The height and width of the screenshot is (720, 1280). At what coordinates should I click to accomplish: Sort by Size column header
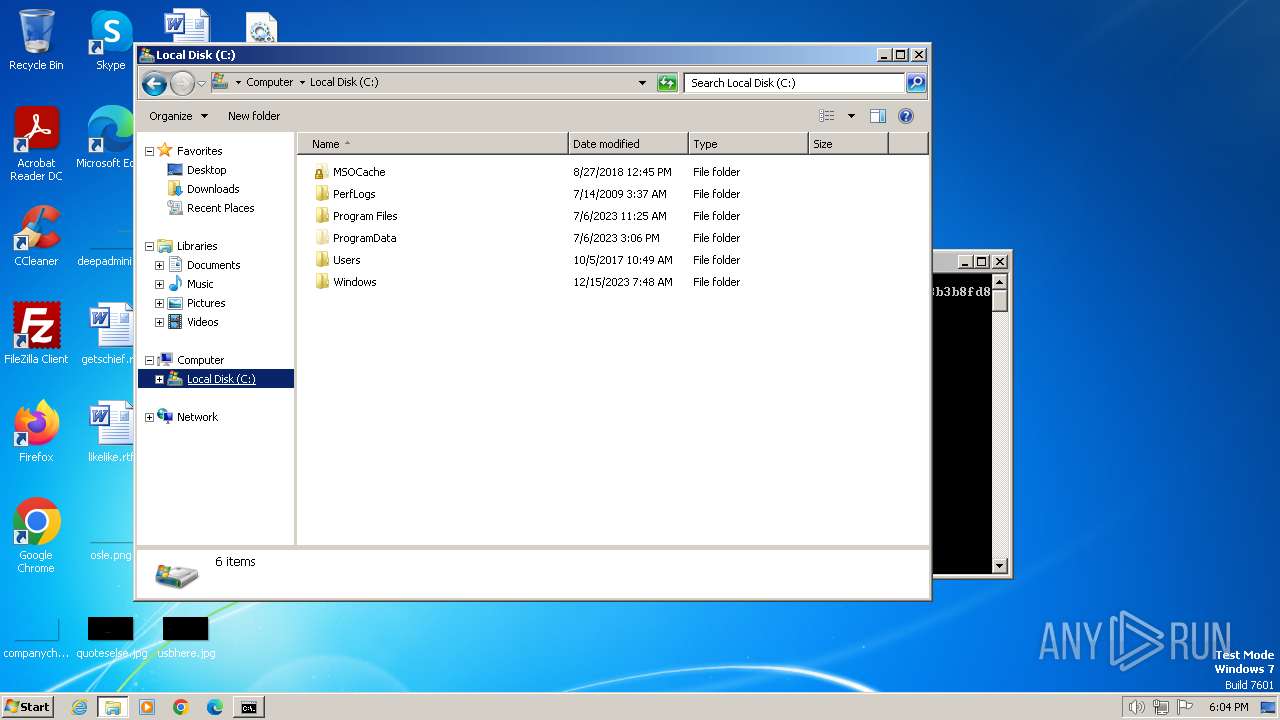[x=848, y=144]
